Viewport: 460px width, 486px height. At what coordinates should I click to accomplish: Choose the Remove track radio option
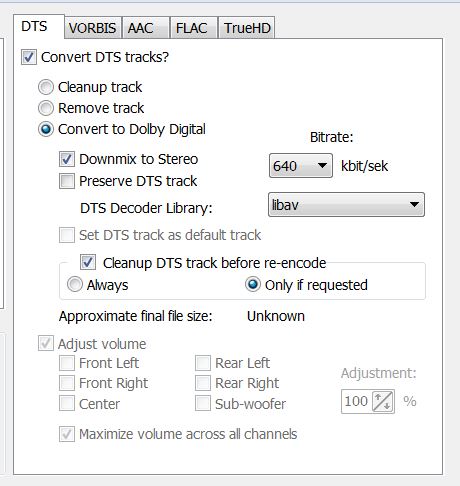click(46, 108)
